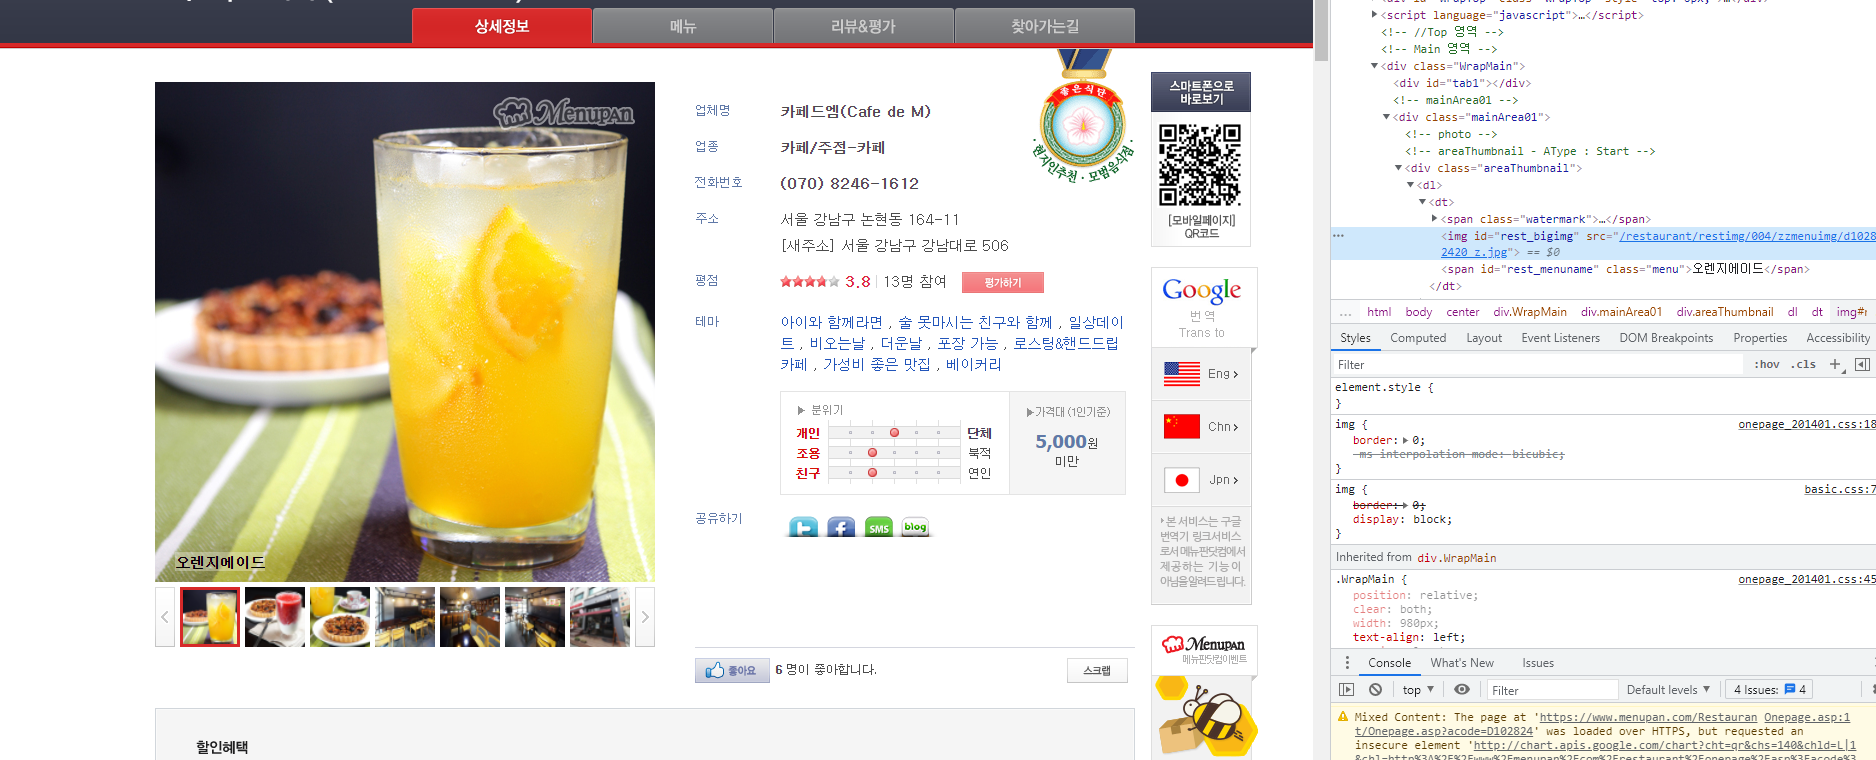Open the onepage_201401.css:18 source link

[1807, 424]
